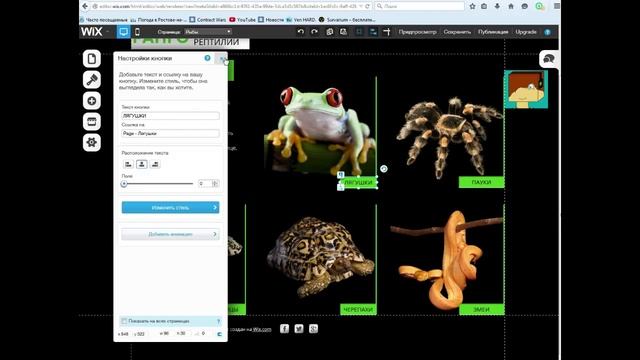Image resolution: width=640 pixels, height=360 pixels.
Task: Select the turtles green site button
Action: tap(358, 309)
